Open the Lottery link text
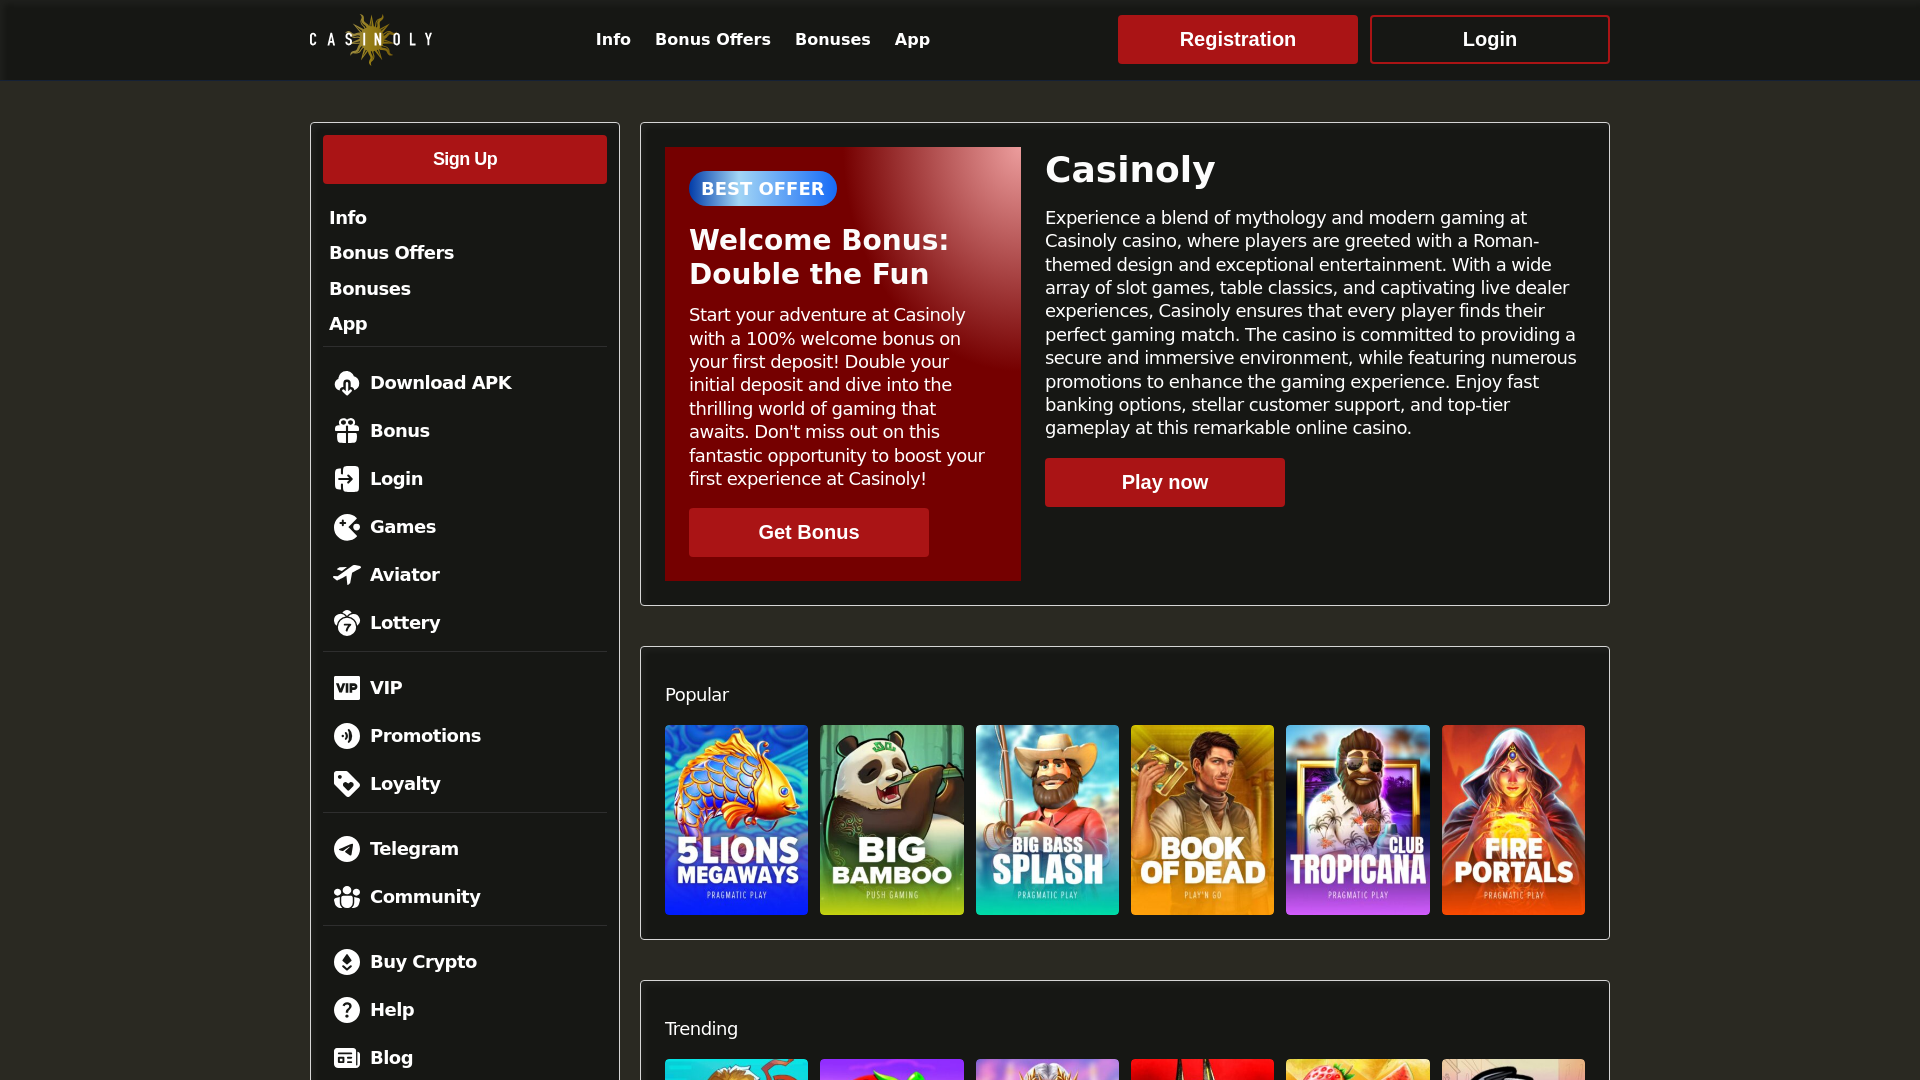This screenshot has height=1080, width=1920. 405,623
